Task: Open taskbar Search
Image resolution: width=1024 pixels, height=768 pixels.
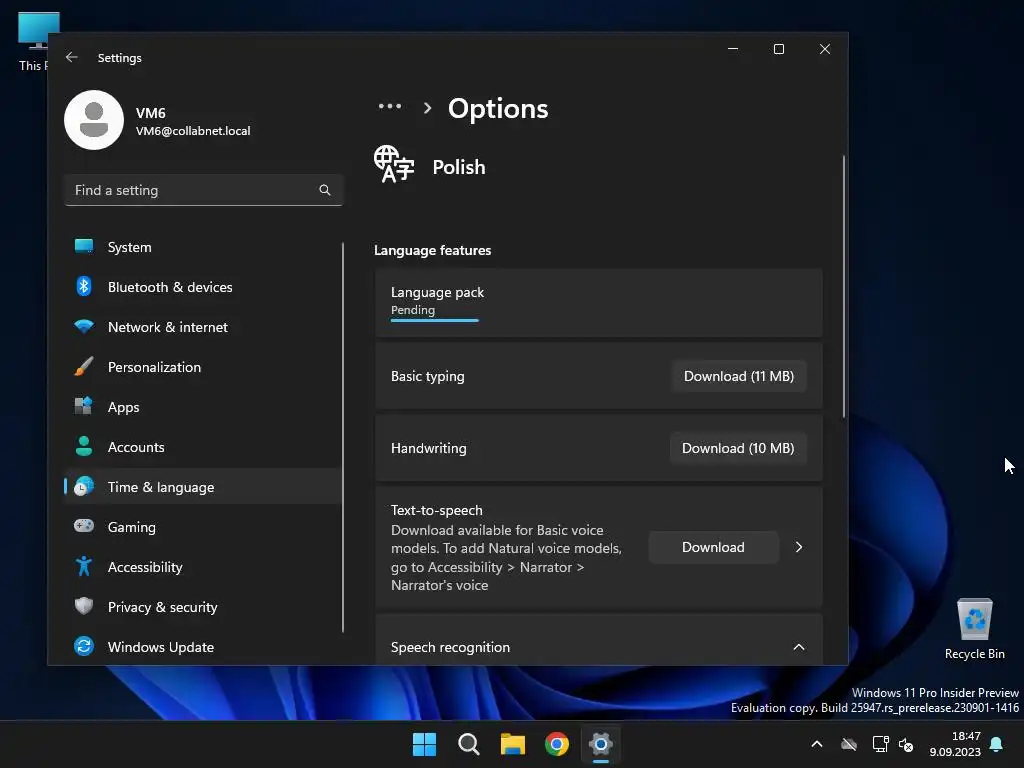Action: point(468,744)
